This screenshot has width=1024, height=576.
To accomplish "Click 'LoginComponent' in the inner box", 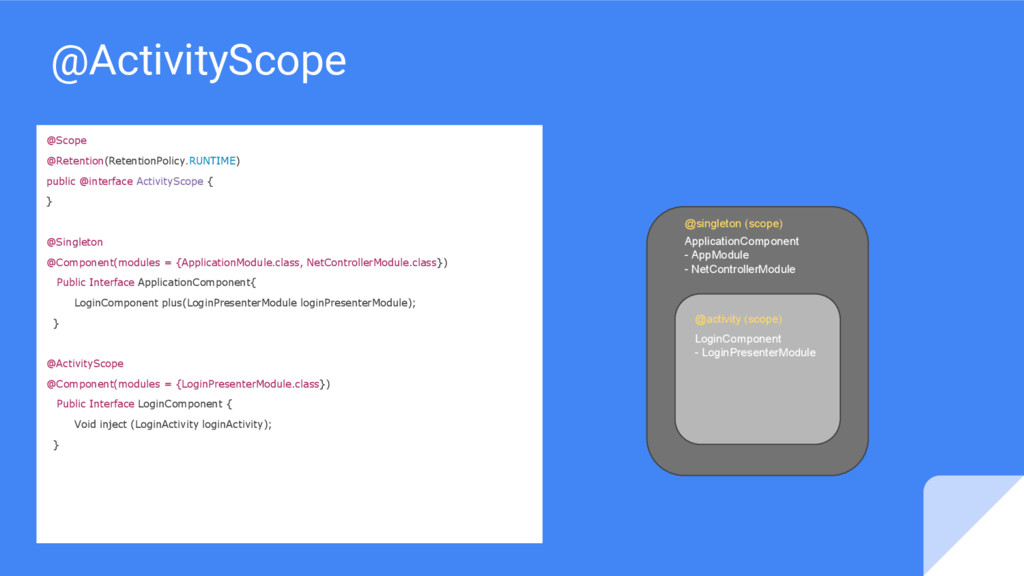I will [x=737, y=339].
